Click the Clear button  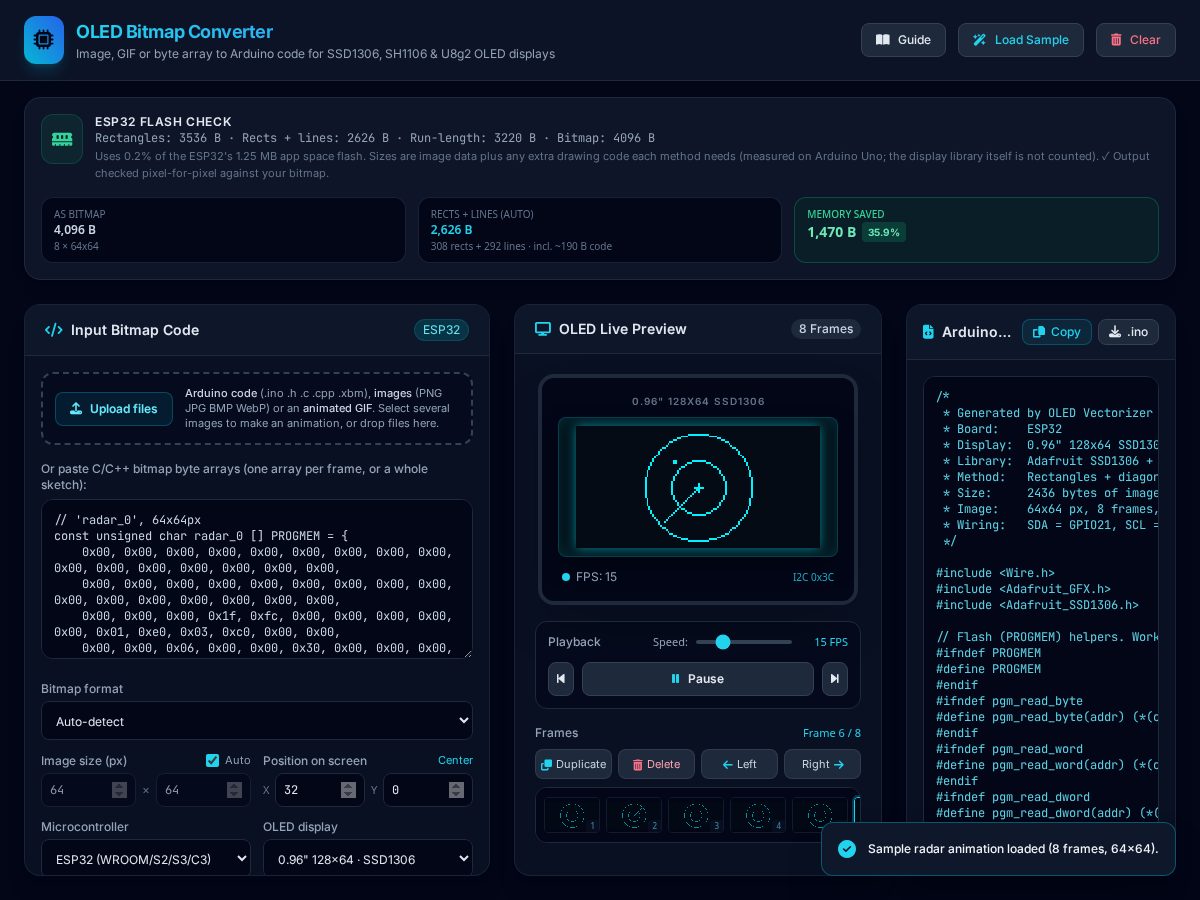coord(1136,40)
